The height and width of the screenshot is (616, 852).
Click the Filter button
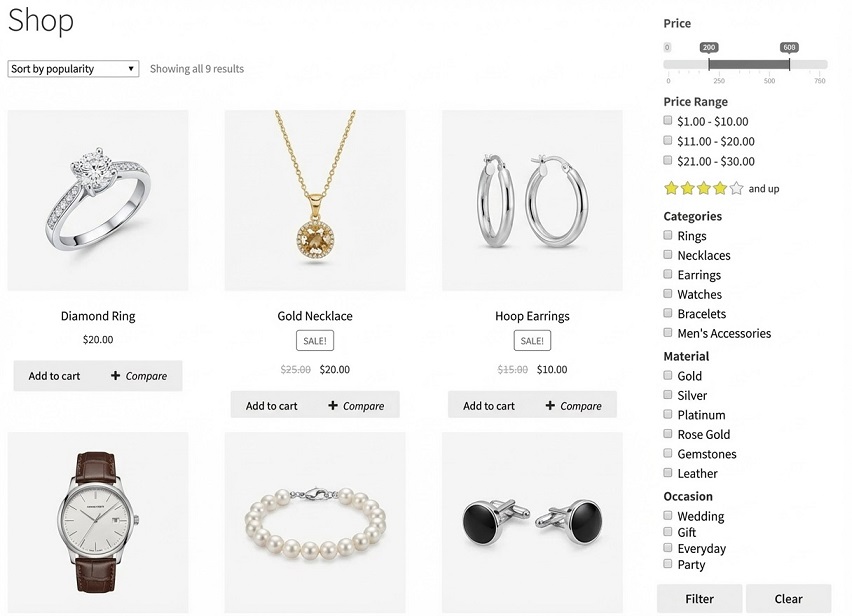699,598
